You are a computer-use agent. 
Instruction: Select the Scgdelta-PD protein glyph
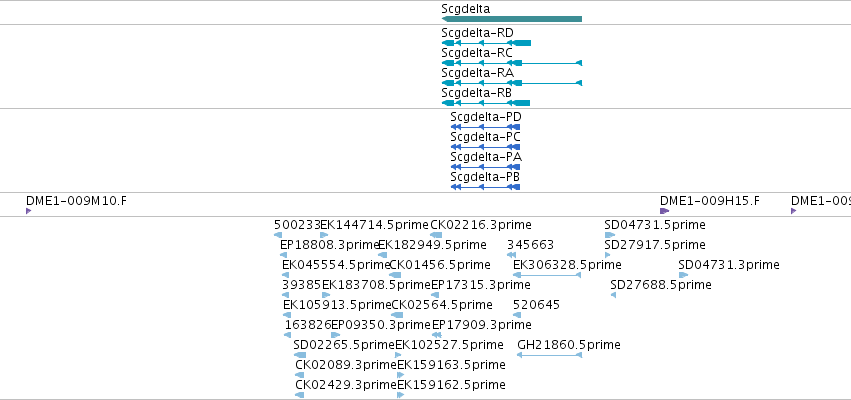[485, 127]
